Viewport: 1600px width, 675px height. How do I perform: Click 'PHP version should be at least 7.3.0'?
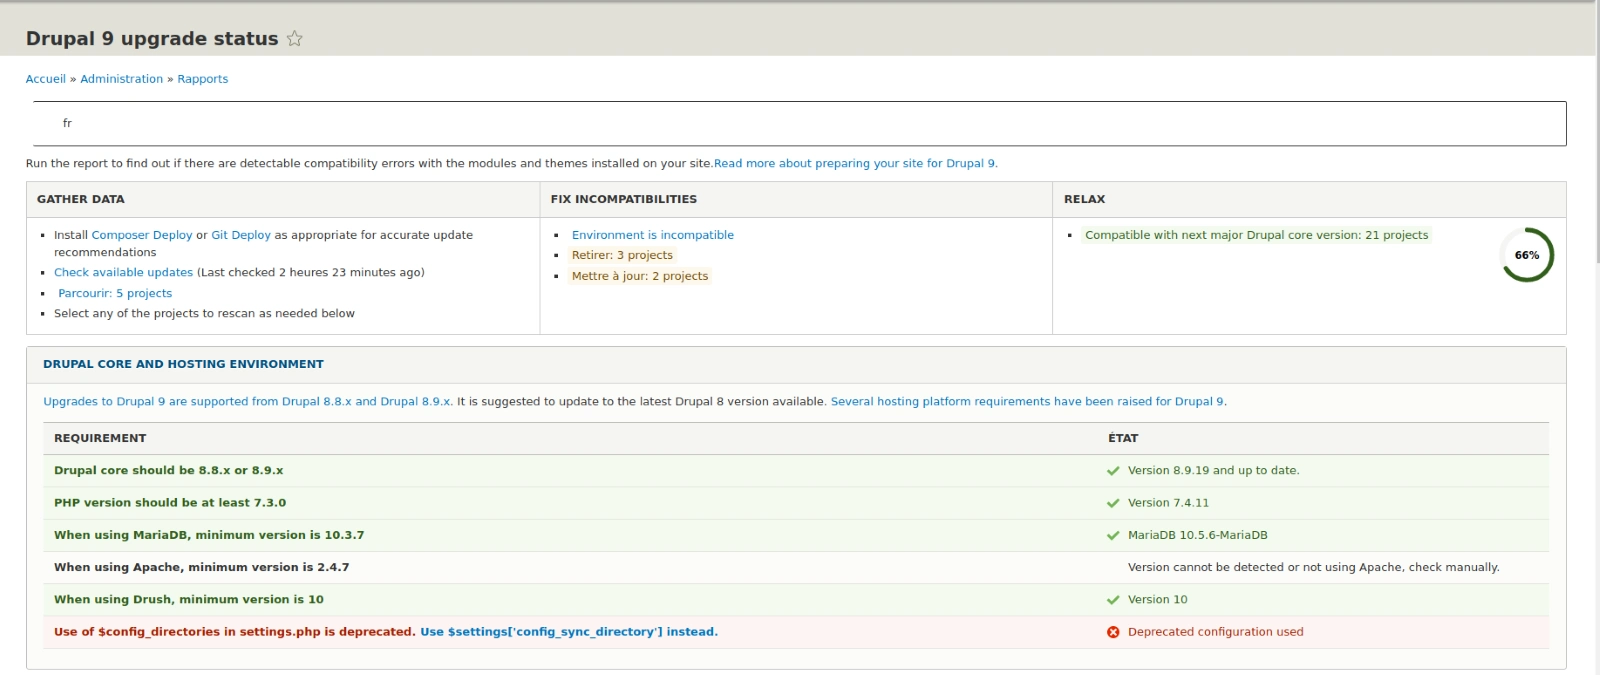170,503
